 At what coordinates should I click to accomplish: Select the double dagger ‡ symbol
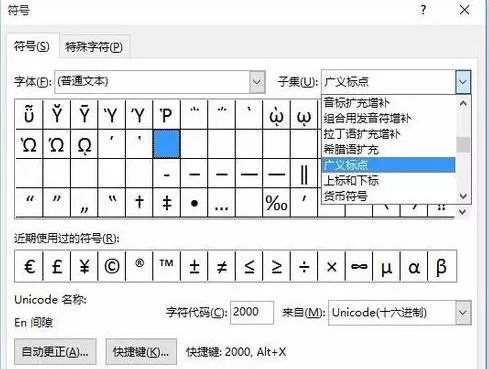166,202
